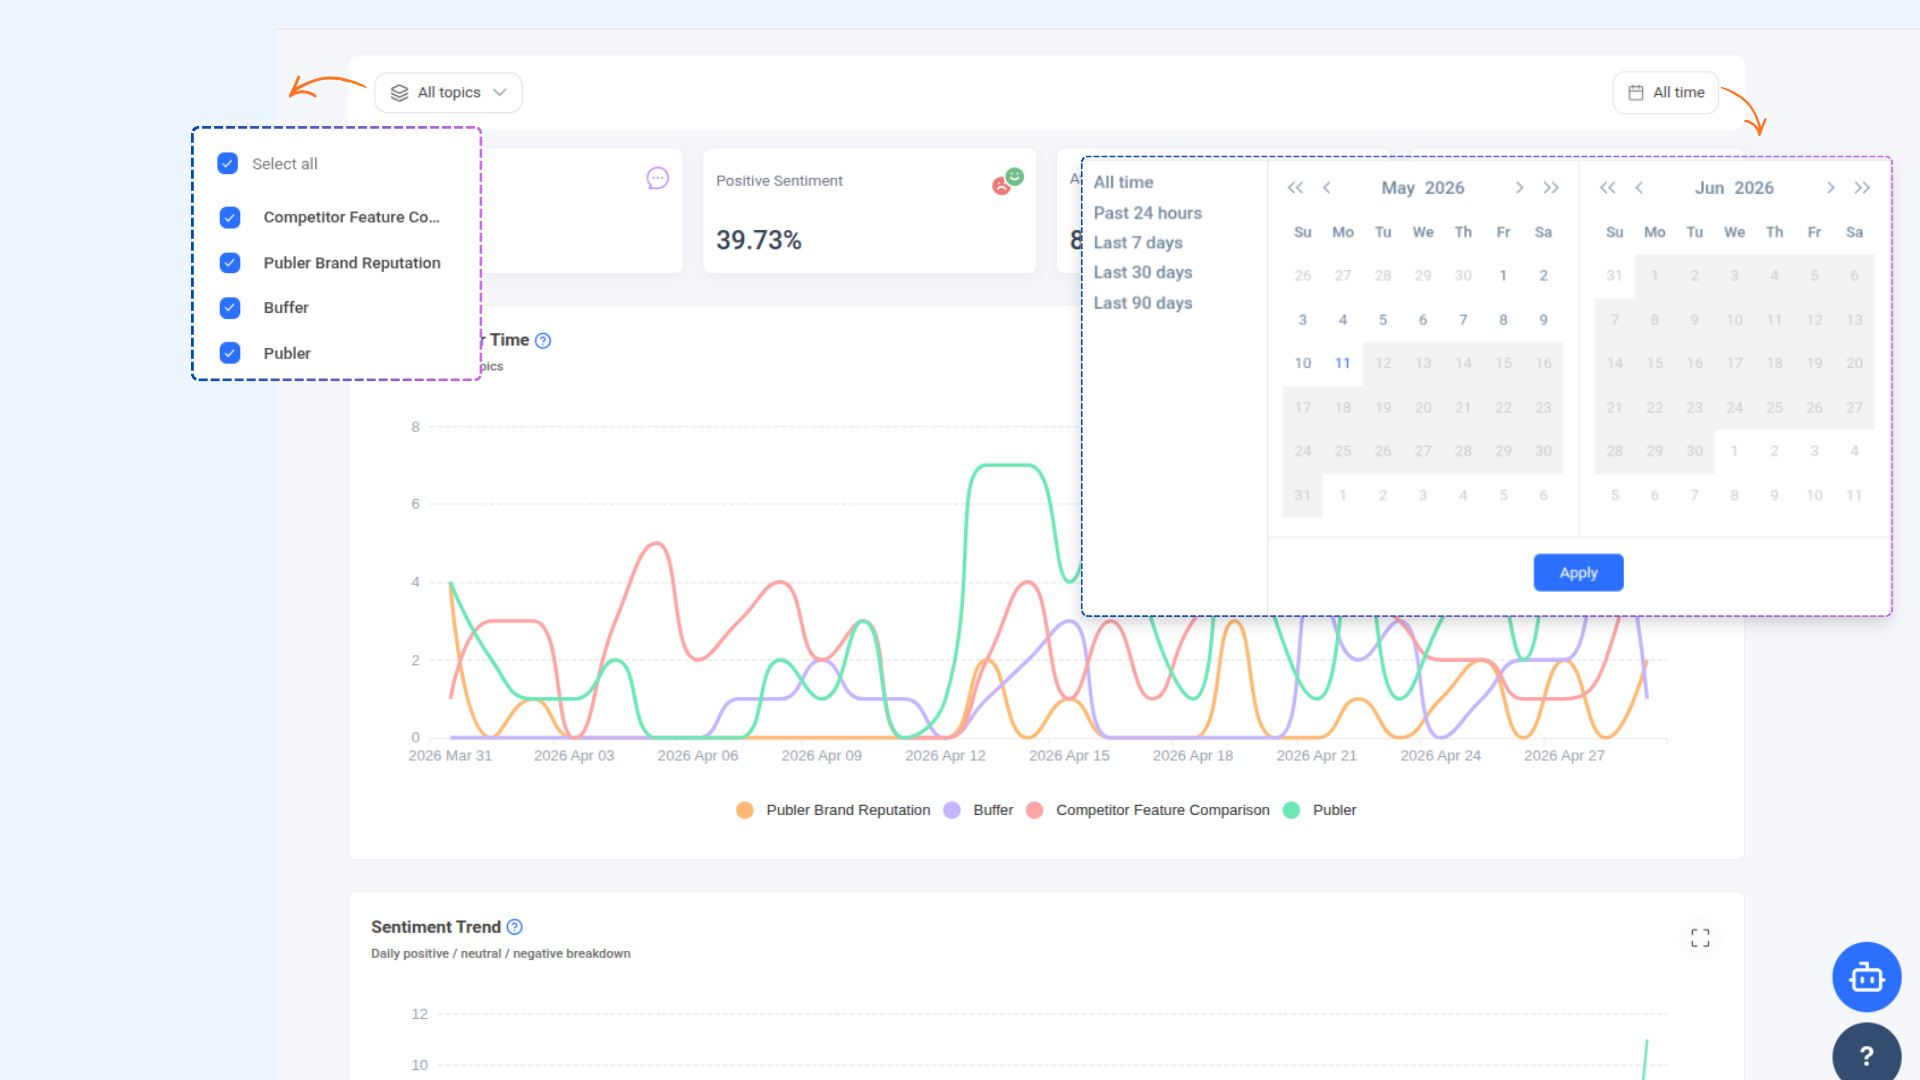Open the chatbot assistant icon
The height and width of the screenshot is (1080, 1920).
pyautogui.click(x=1866, y=977)
